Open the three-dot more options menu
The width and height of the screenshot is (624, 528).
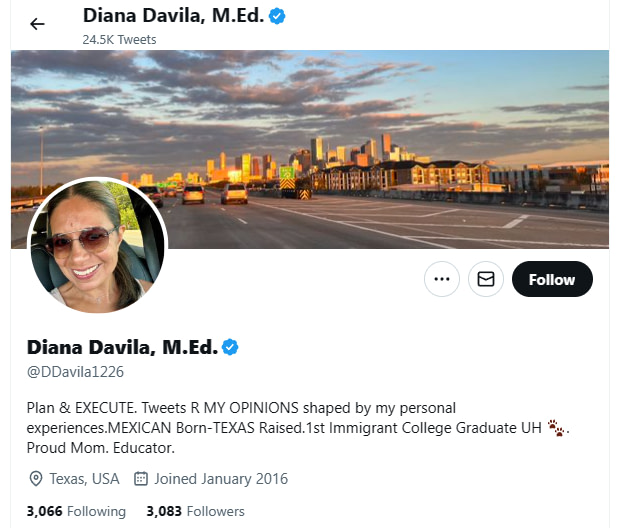coord(442,279)
